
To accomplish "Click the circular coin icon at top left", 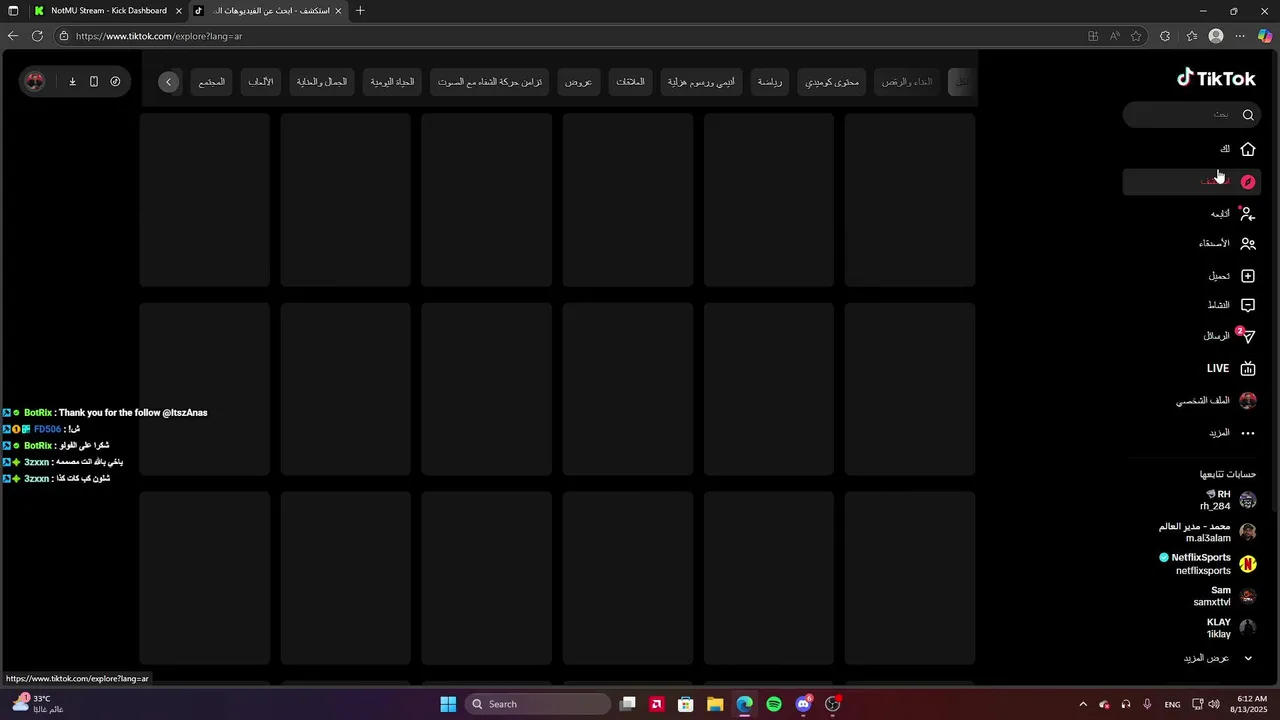I will coord(115,82).
